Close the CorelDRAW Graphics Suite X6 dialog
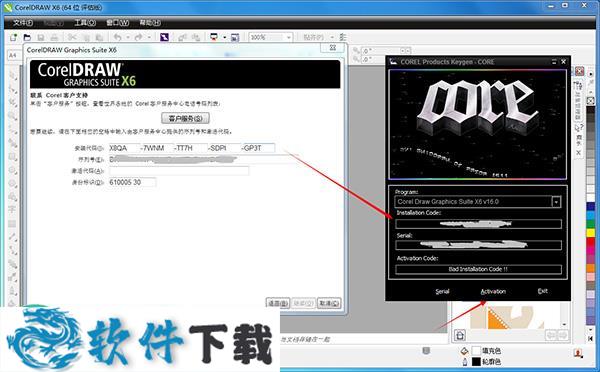This screenshot has width=600, height=372. tap(333, 47)
